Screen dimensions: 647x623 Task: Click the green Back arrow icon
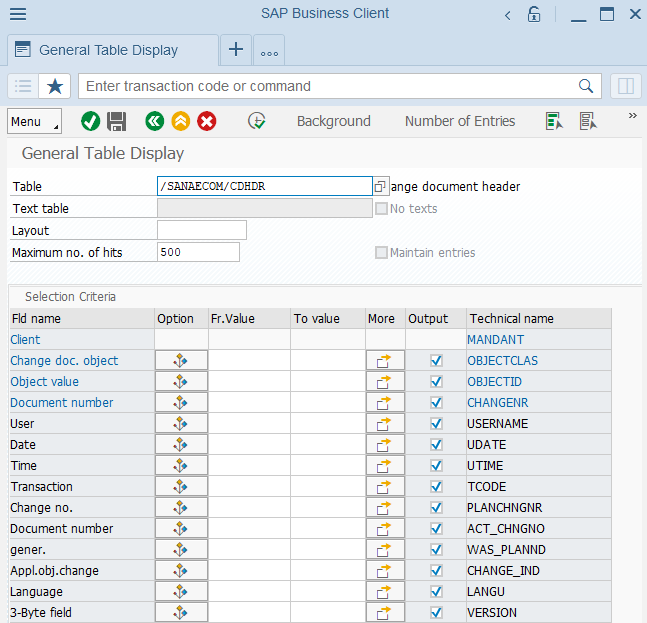coord(155,121)
